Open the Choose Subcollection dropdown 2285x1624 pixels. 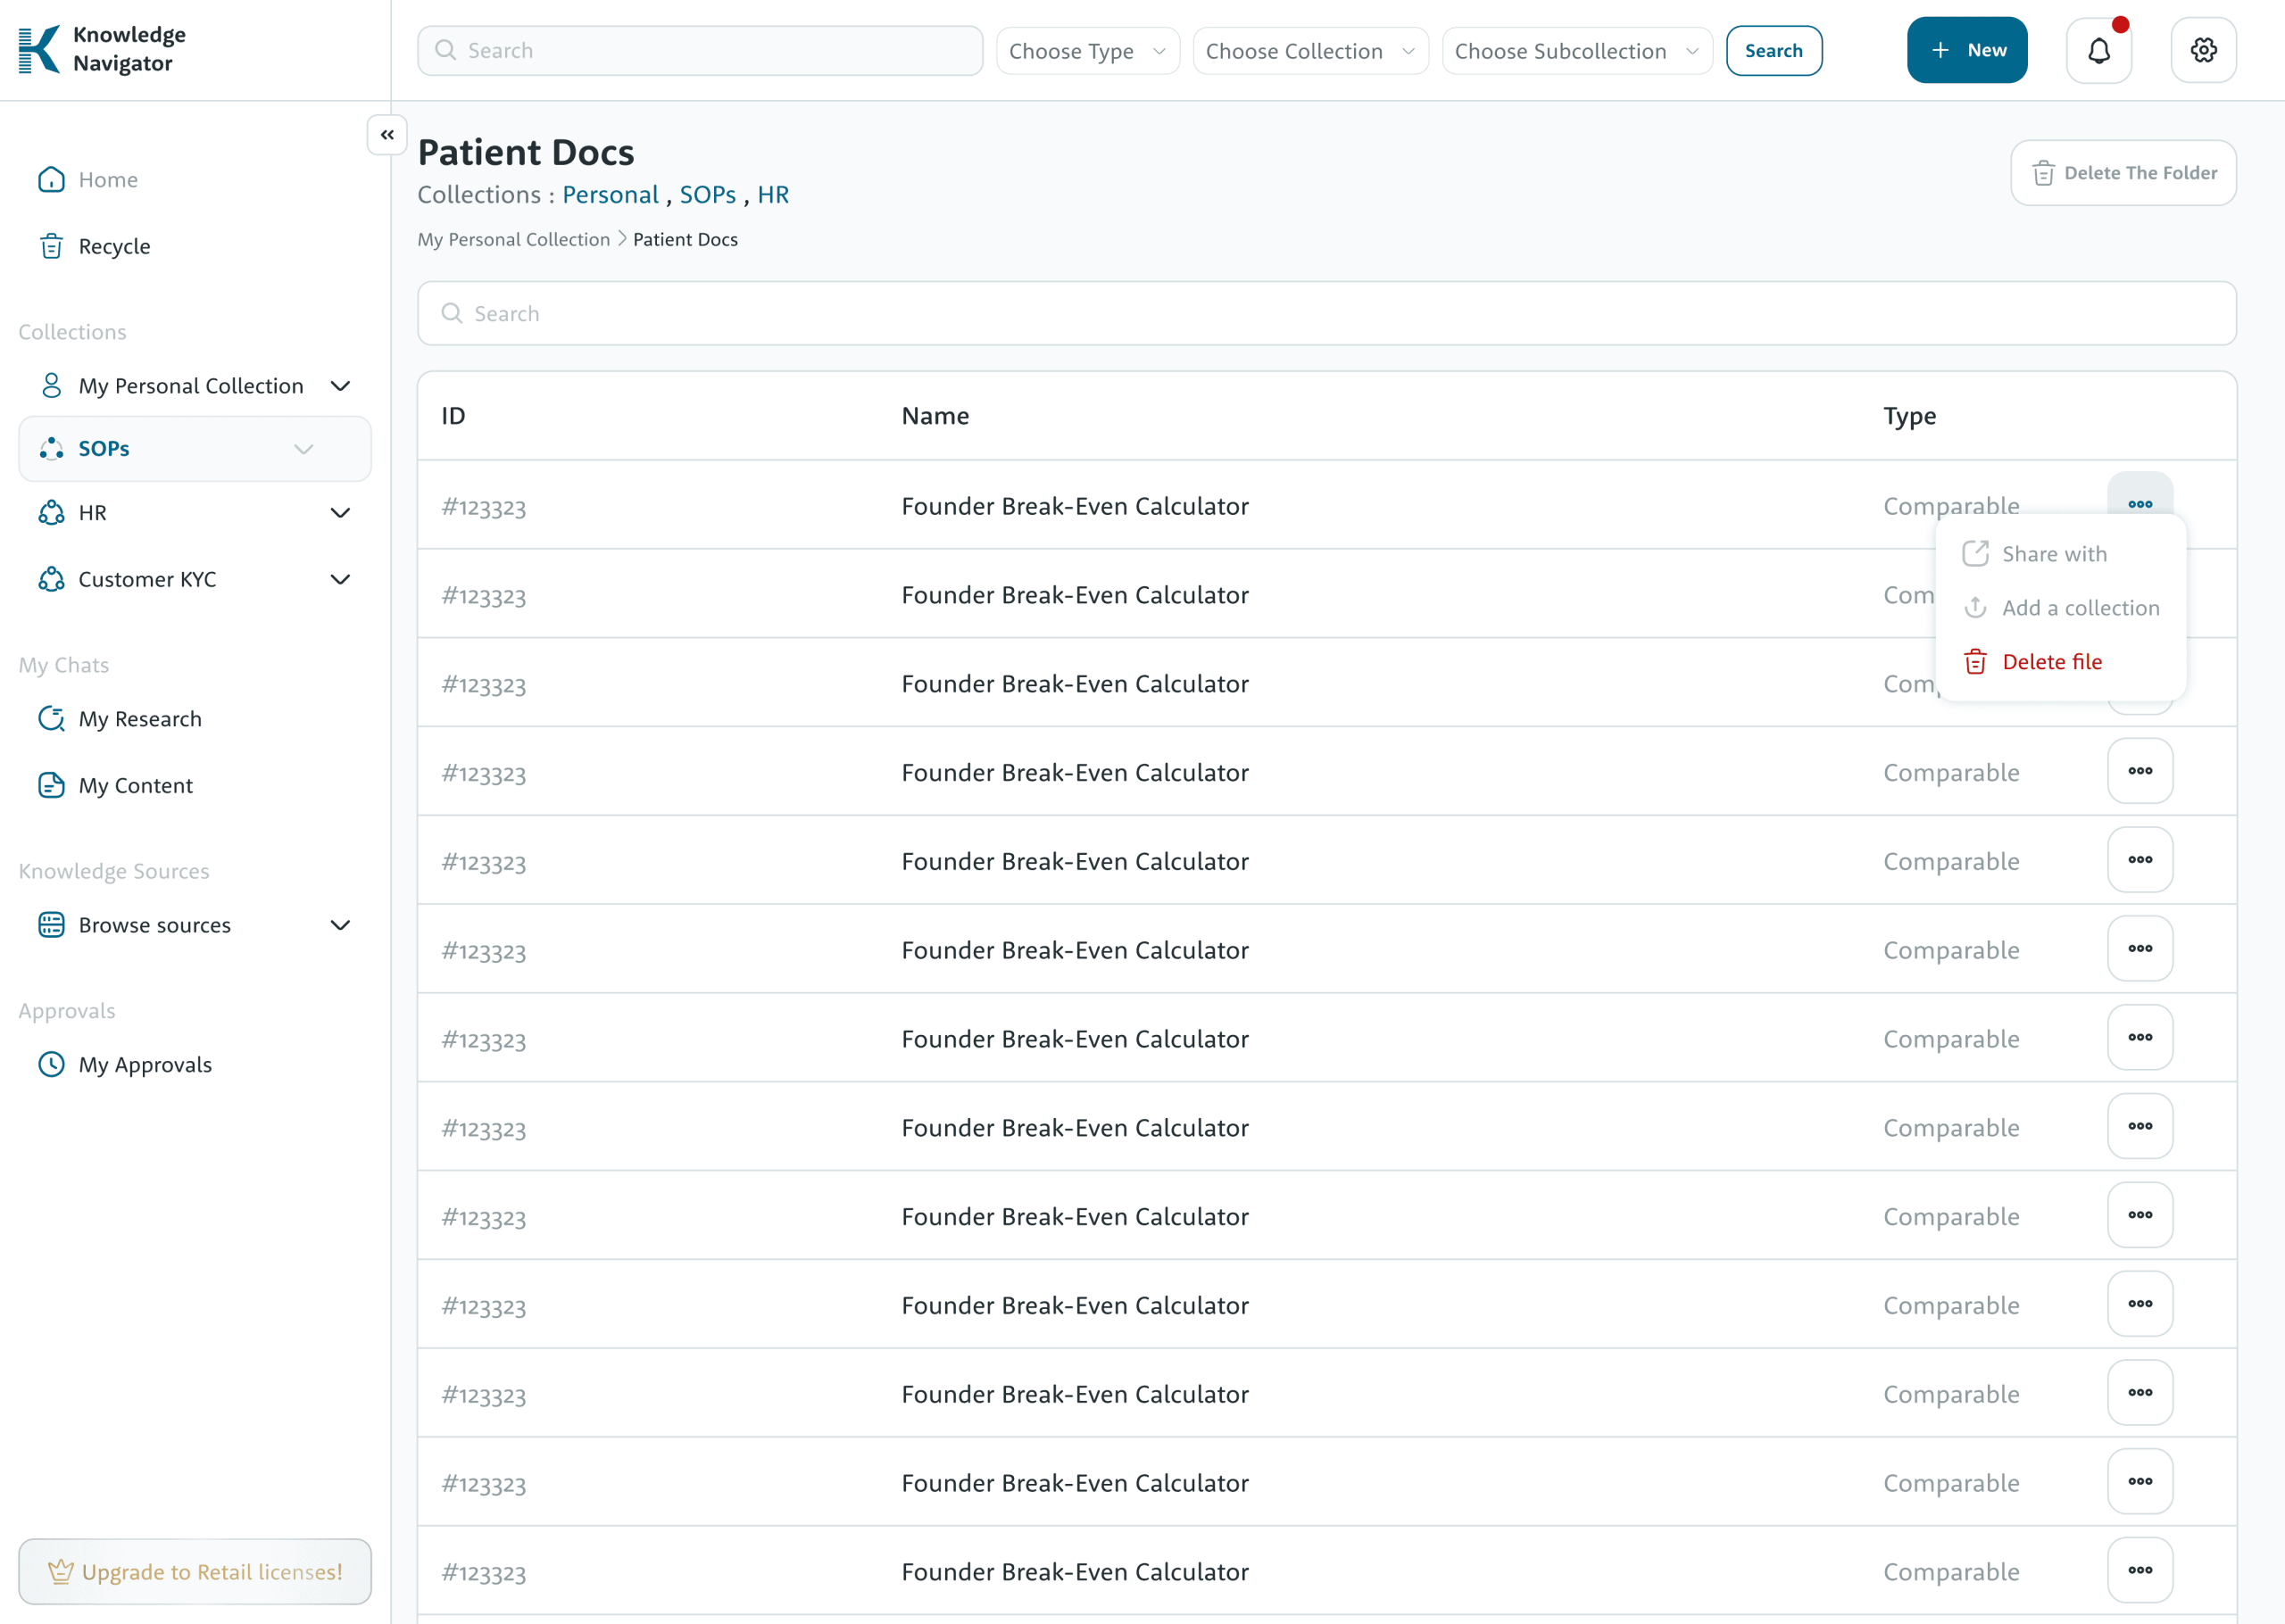click(1576, 51)
